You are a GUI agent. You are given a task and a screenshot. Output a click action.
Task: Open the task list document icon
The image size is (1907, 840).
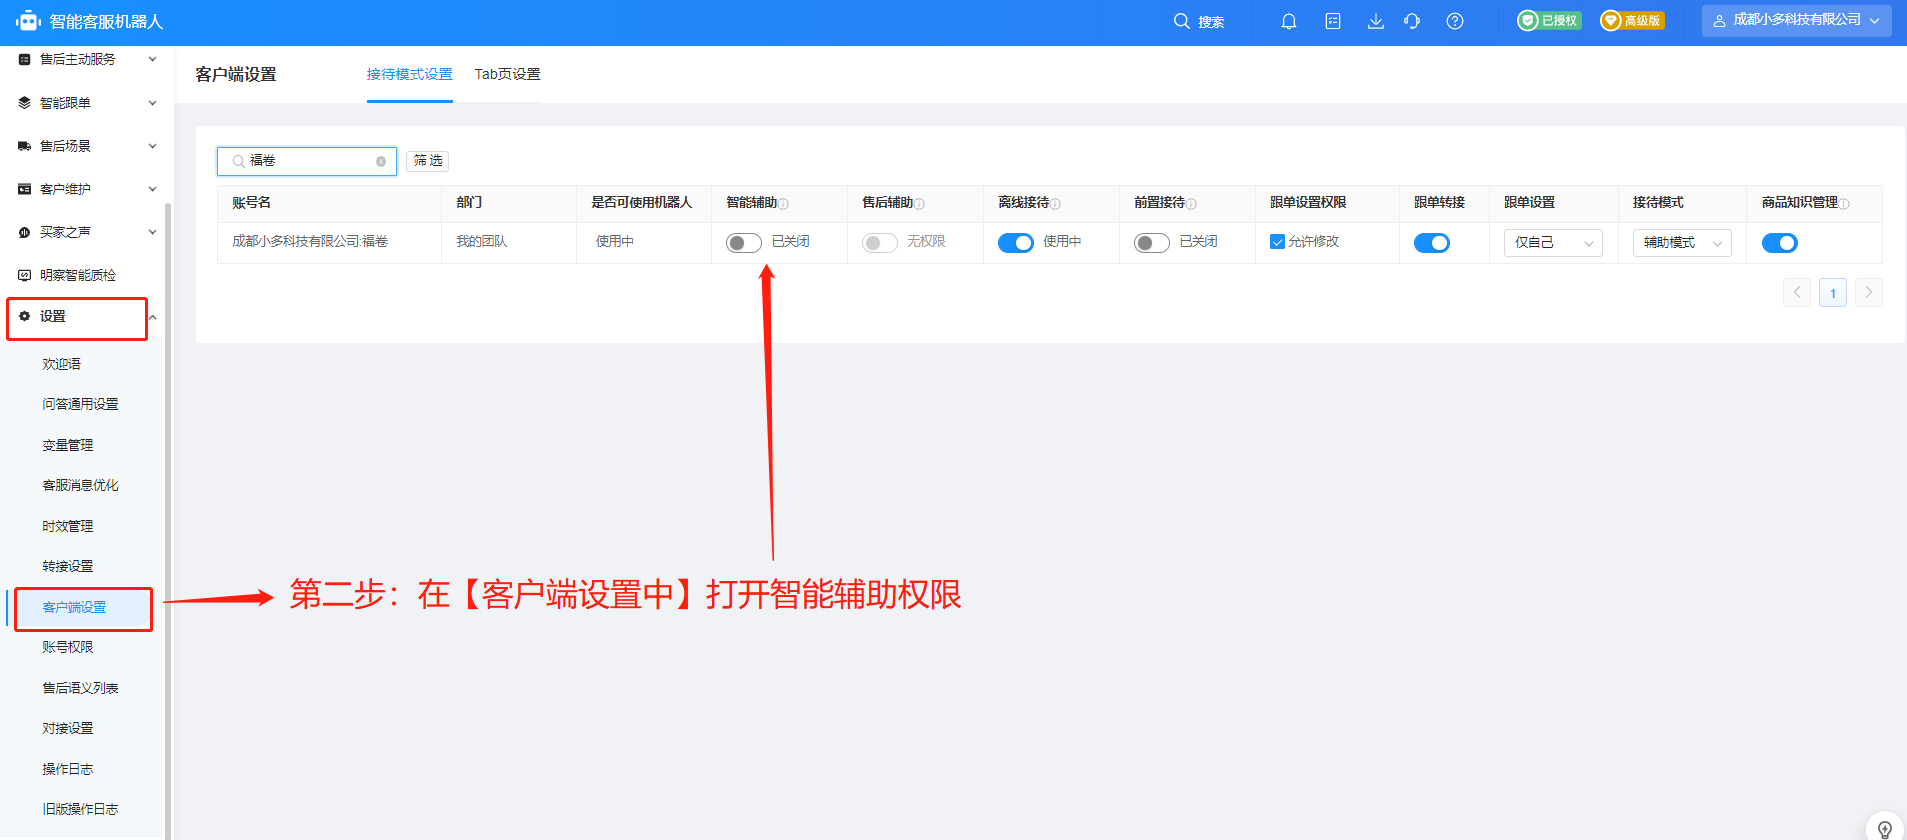pyautogui.click(x=1333, y=21)
